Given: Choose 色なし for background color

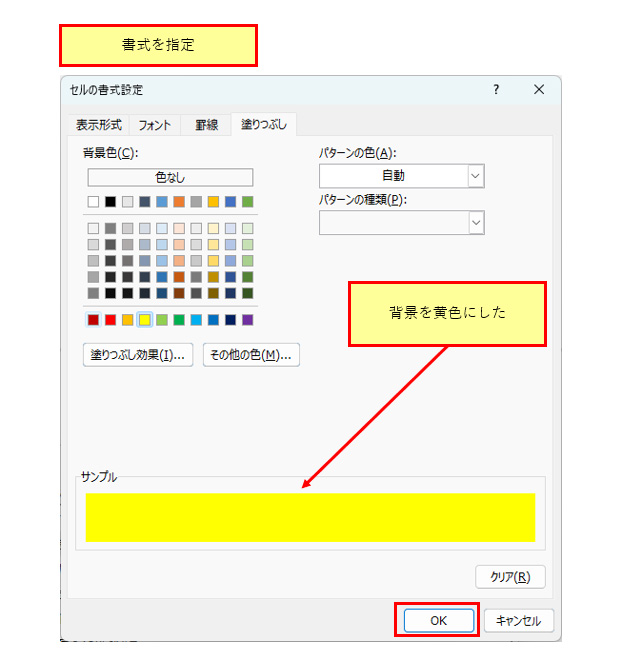Looking at the screenshot, I should pyautogui.click(x=170, y=177).
